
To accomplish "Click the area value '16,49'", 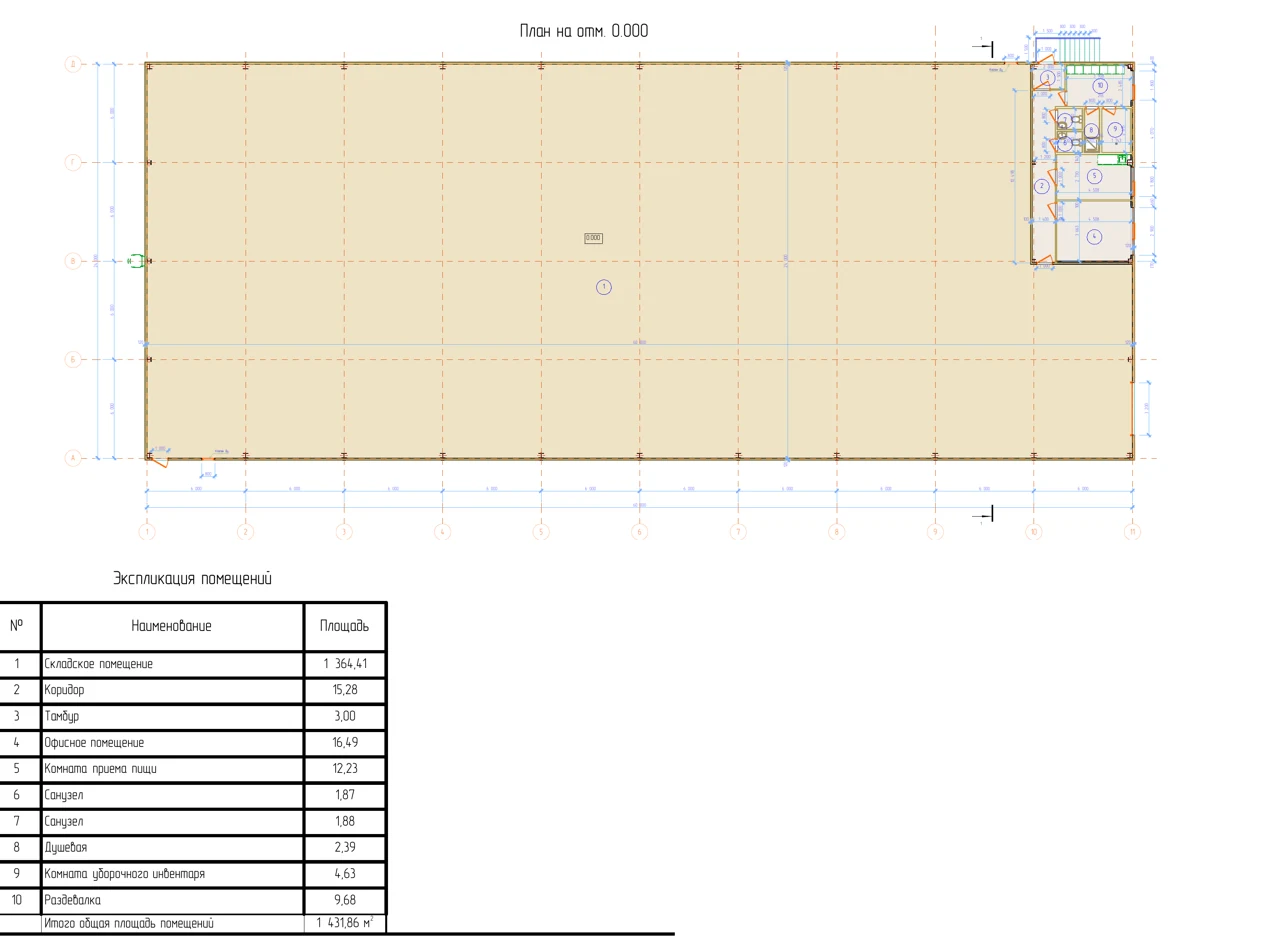I will click(x=345, y=743).
